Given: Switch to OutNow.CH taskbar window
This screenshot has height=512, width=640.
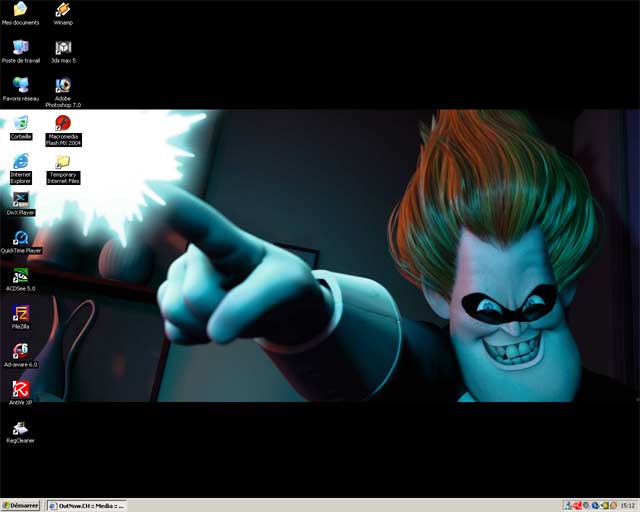Looking at the screenshot, I should click(87, 505).
